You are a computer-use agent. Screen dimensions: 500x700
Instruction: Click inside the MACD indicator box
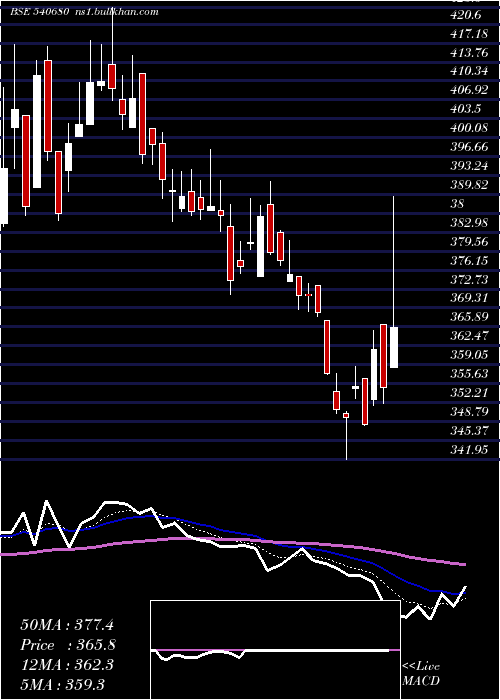click(x=275, y=650)
